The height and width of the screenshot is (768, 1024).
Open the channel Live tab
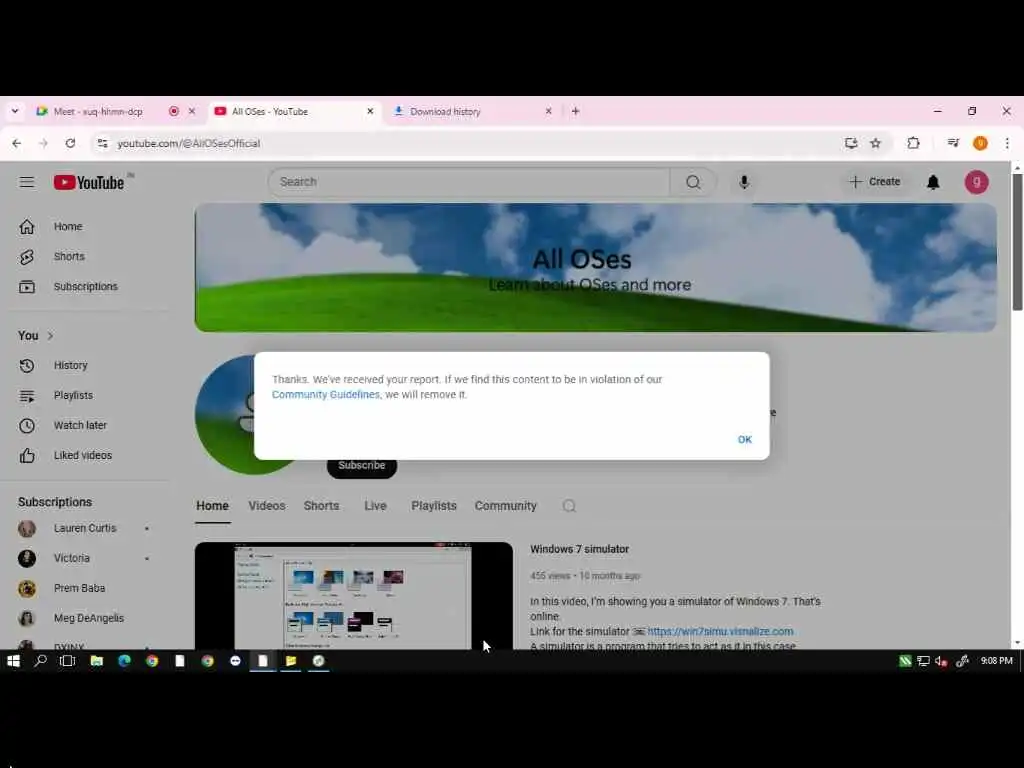click(x=376, y=506)
